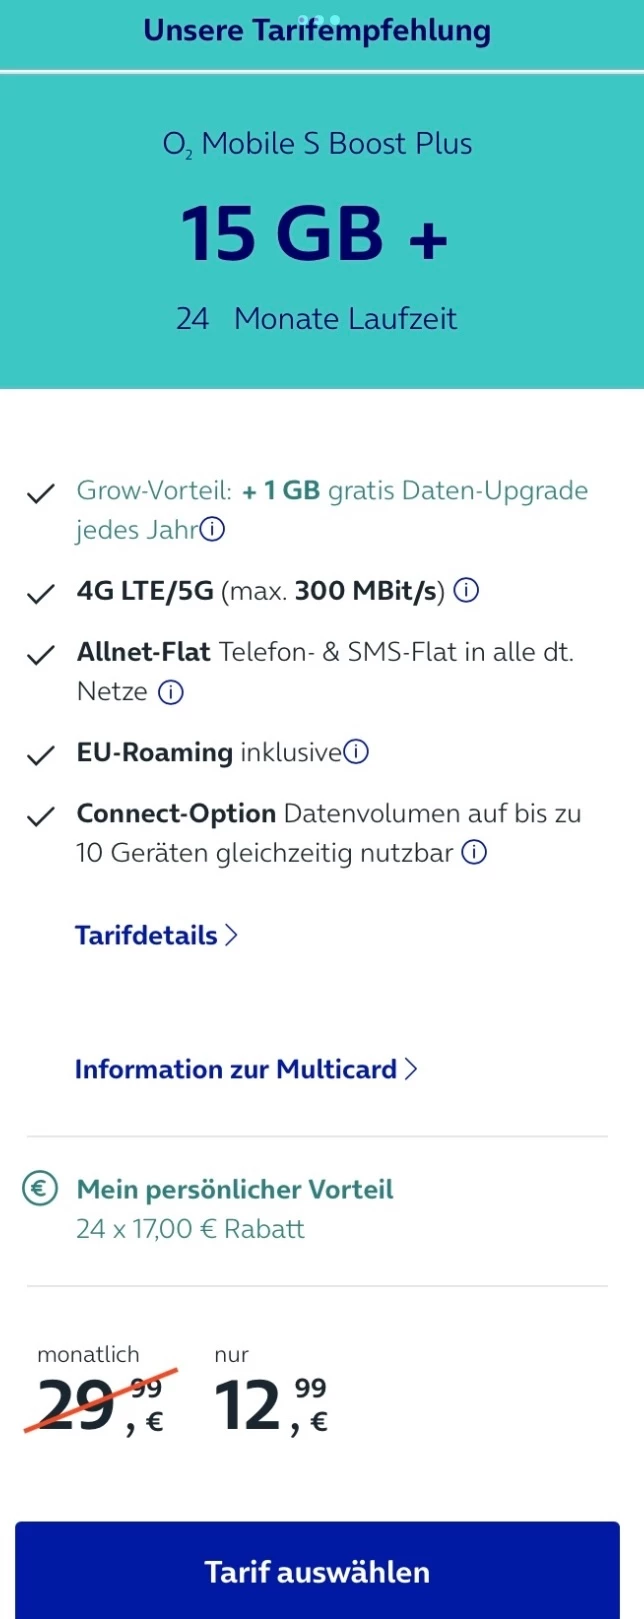Screen dimensions: 644x1619
Task: Click the checkmark beside EU-Roaming
Action: click(x=40, y=756)
